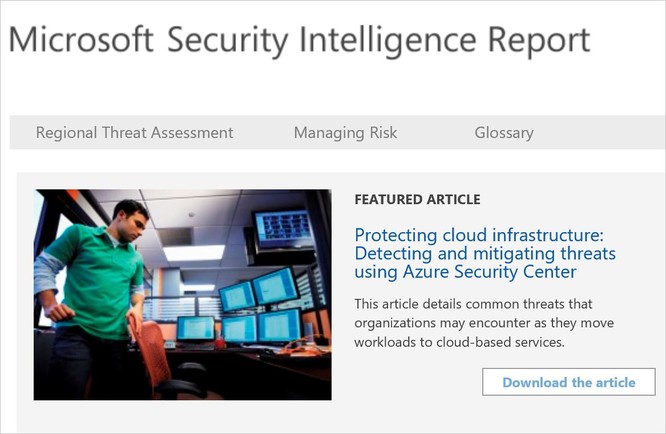Click the laptop screen on desk in photo

click(x=196, y=328)
